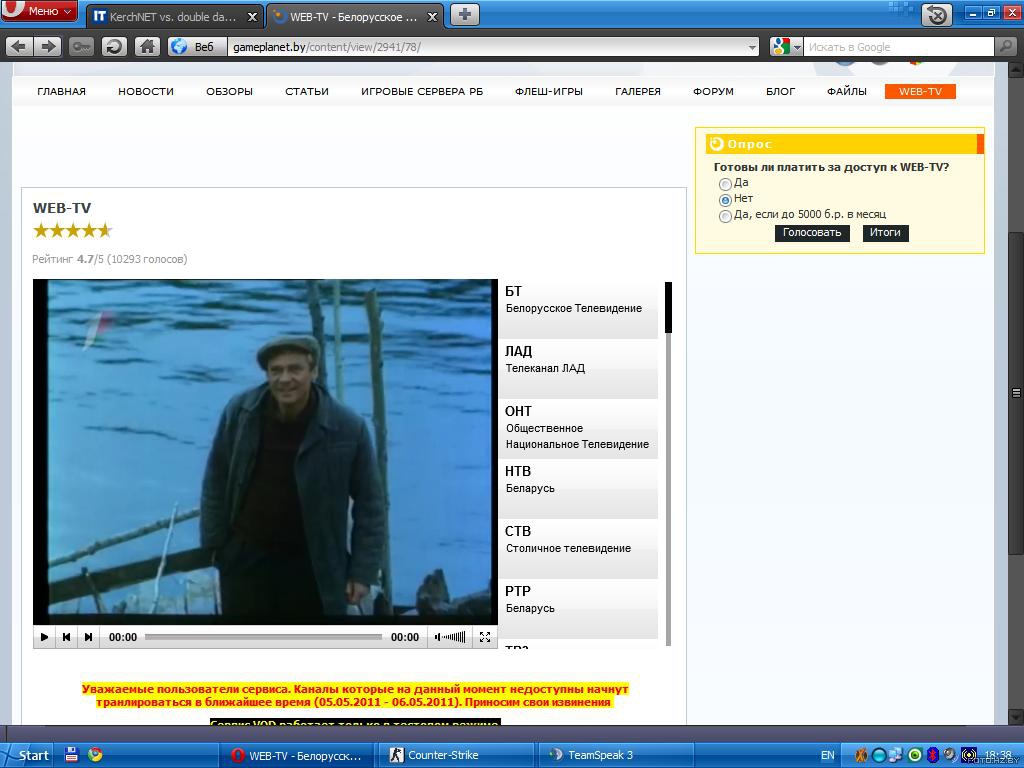1024x768 pixels.
Task: Rate the page with the star rating
Action: coord(72,230)
